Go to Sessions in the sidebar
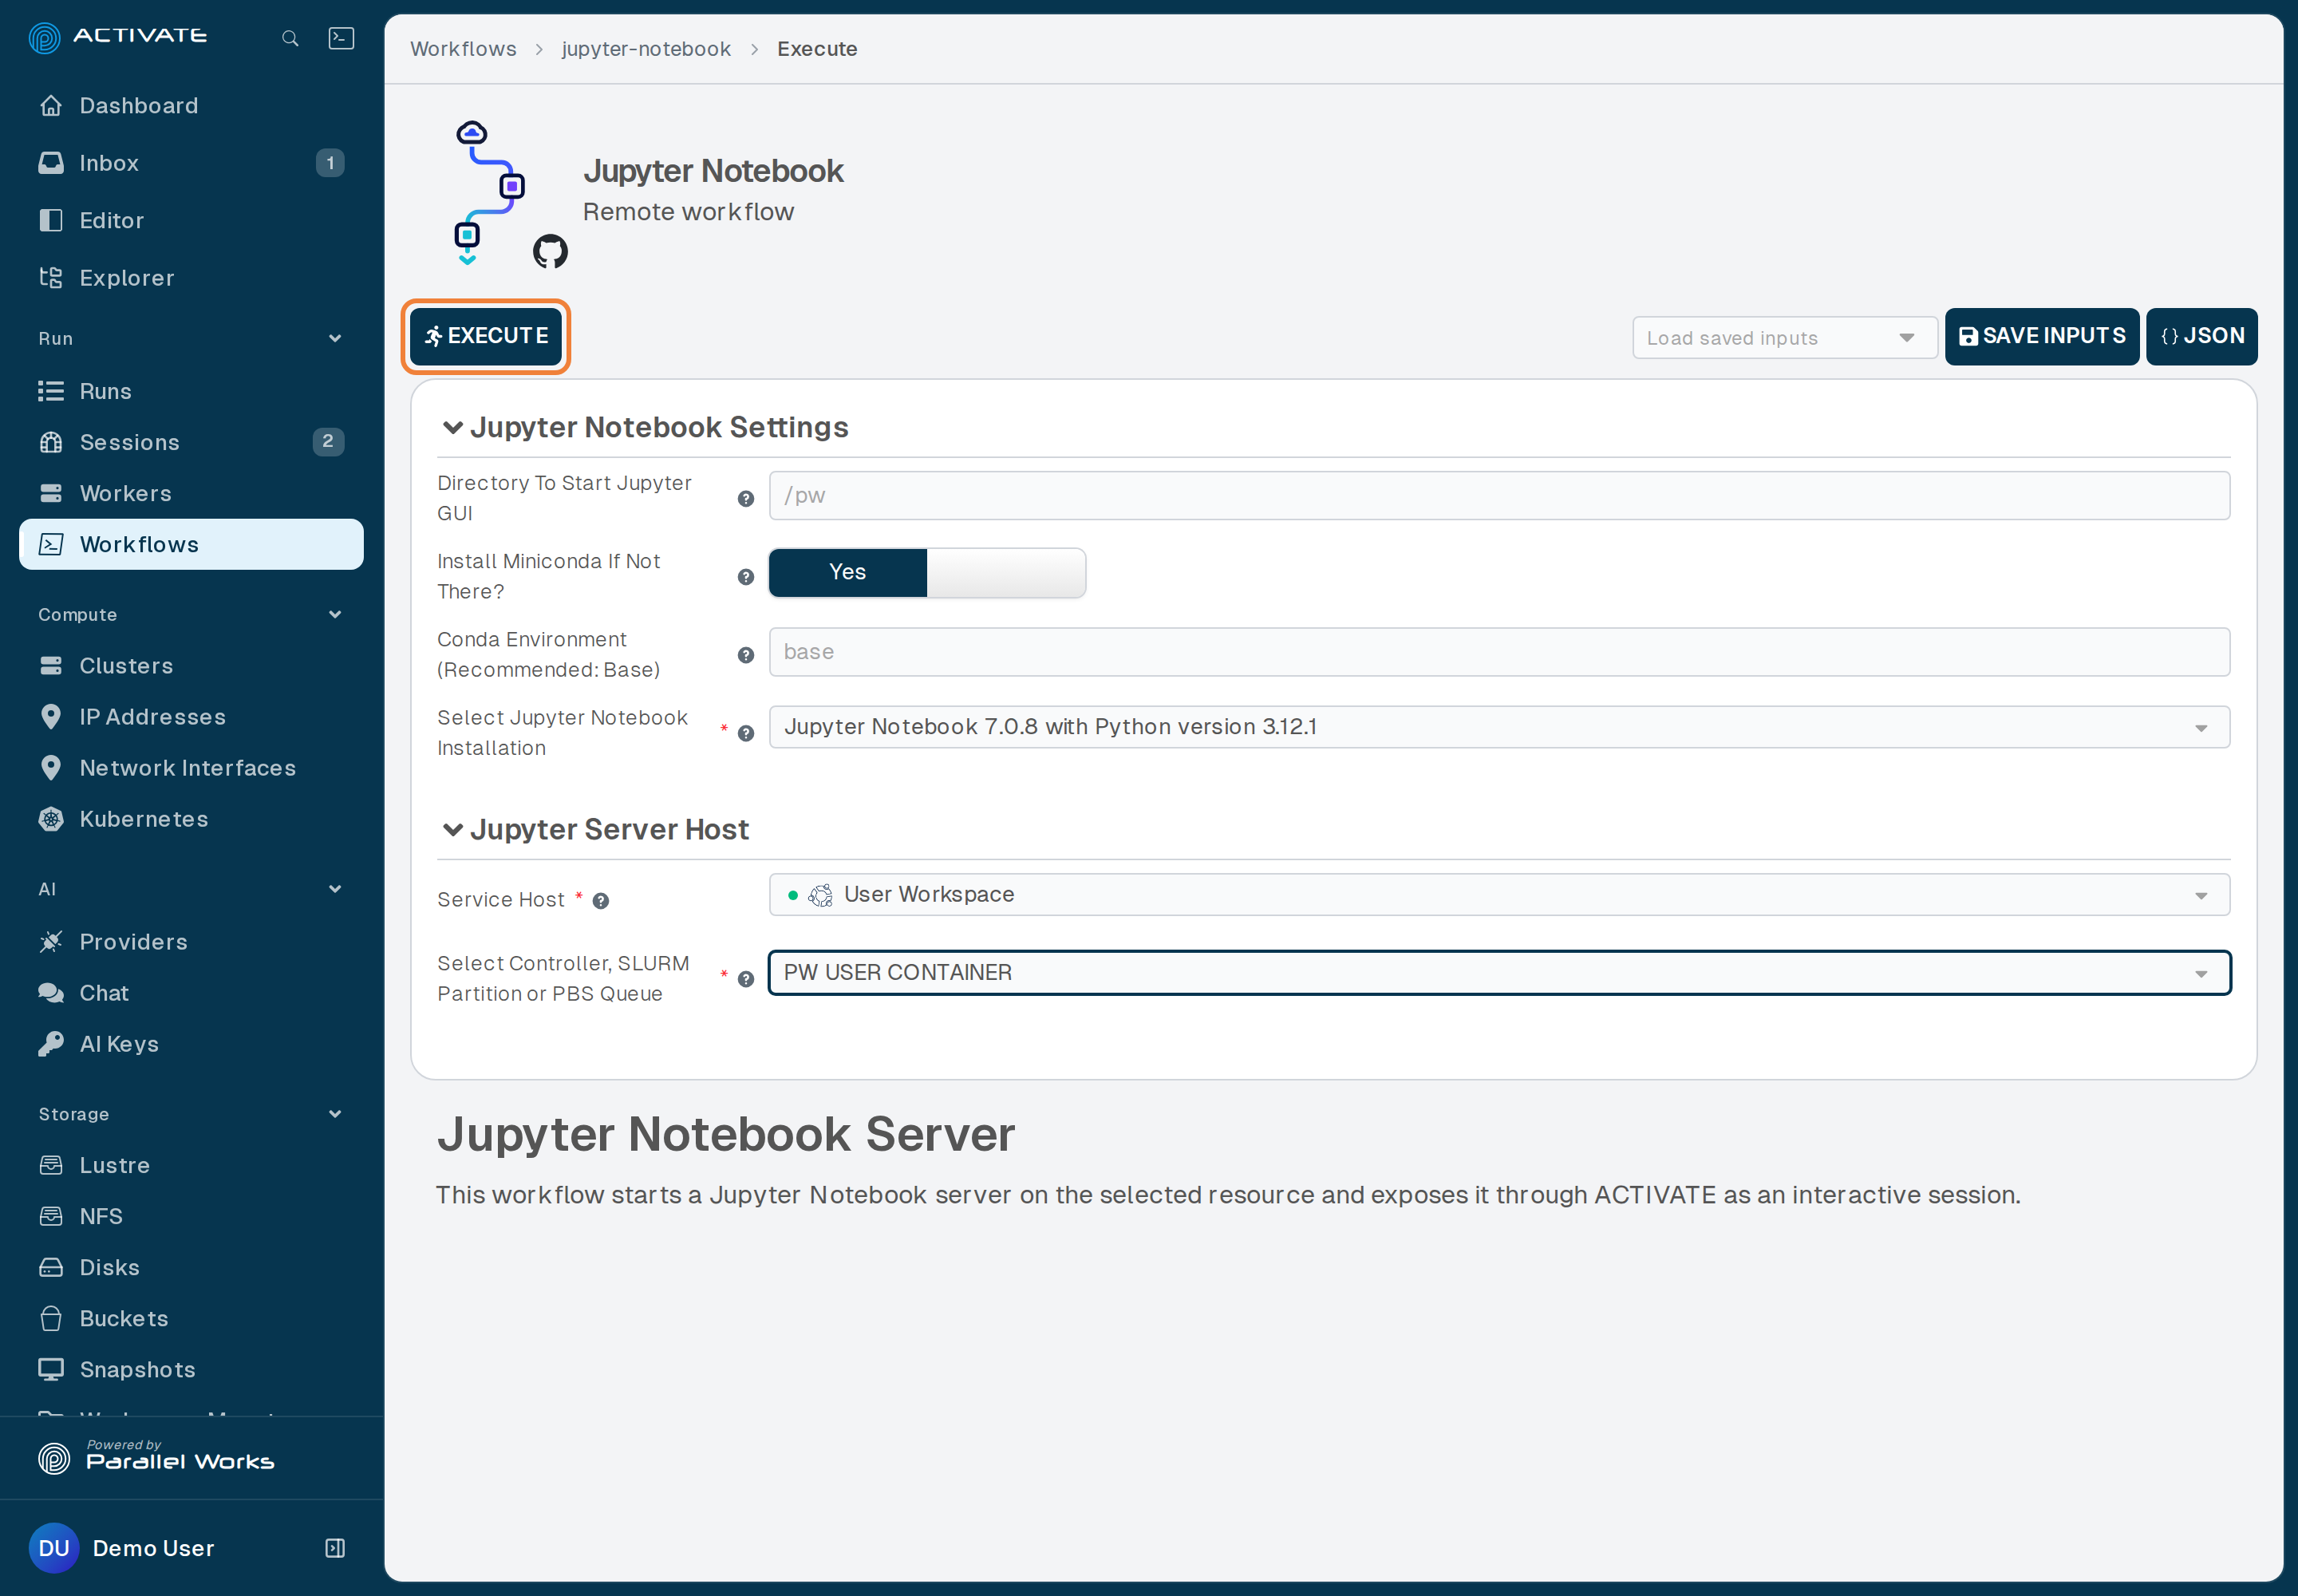The height and width of the screenshot is (1596, 2298). tap(191, 441)
